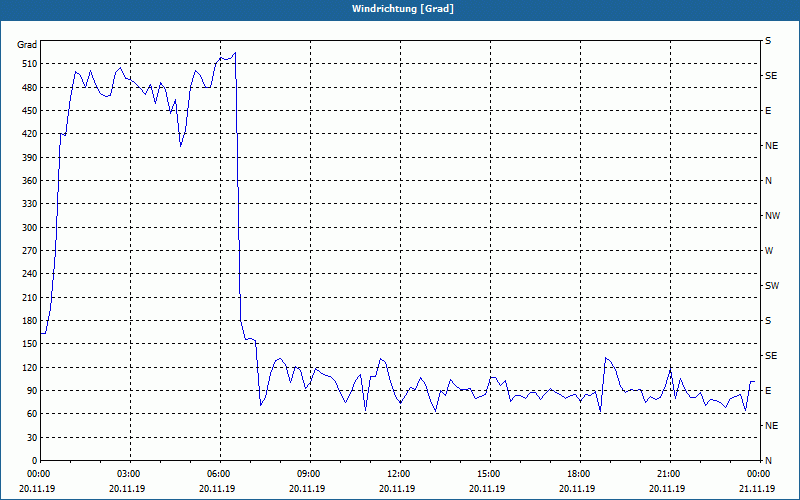Image resolution: width=800 pixels, height=500 pixels.
Task: Click the 00:00 time label above 21.11.19
Action: tap(760, 474)
